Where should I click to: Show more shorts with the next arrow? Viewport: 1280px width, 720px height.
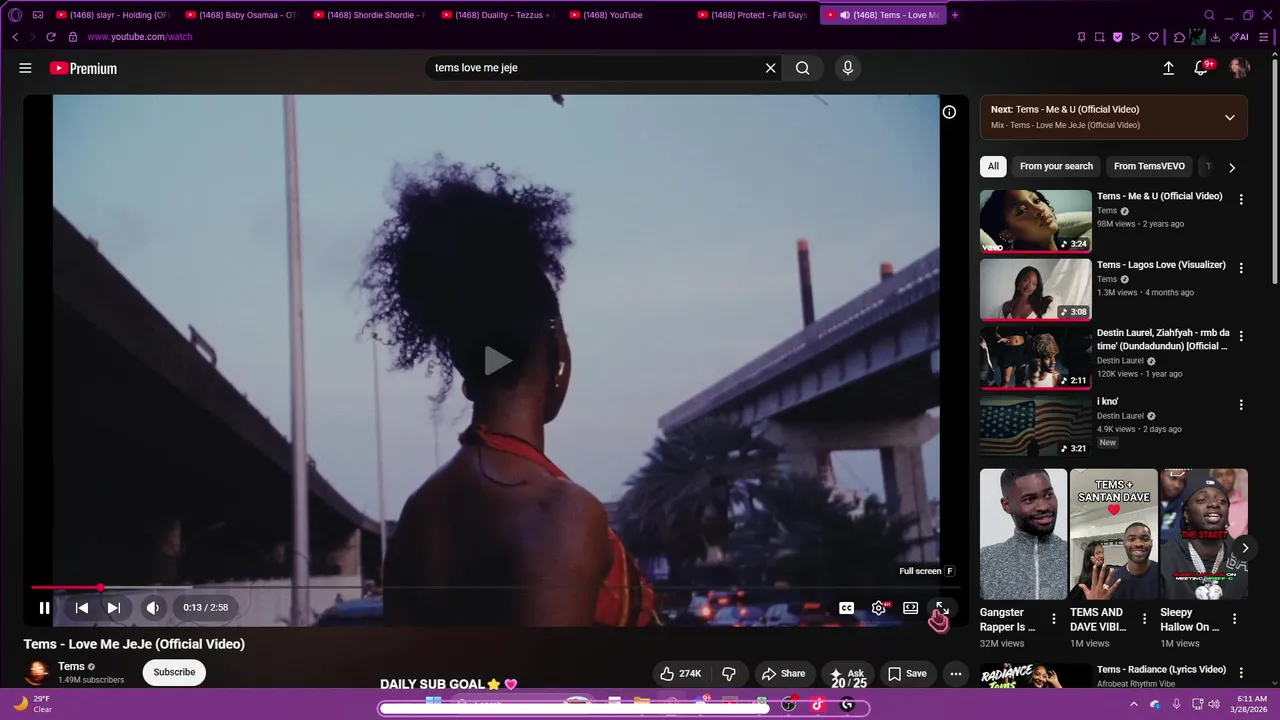click(x=1245, y=548)
